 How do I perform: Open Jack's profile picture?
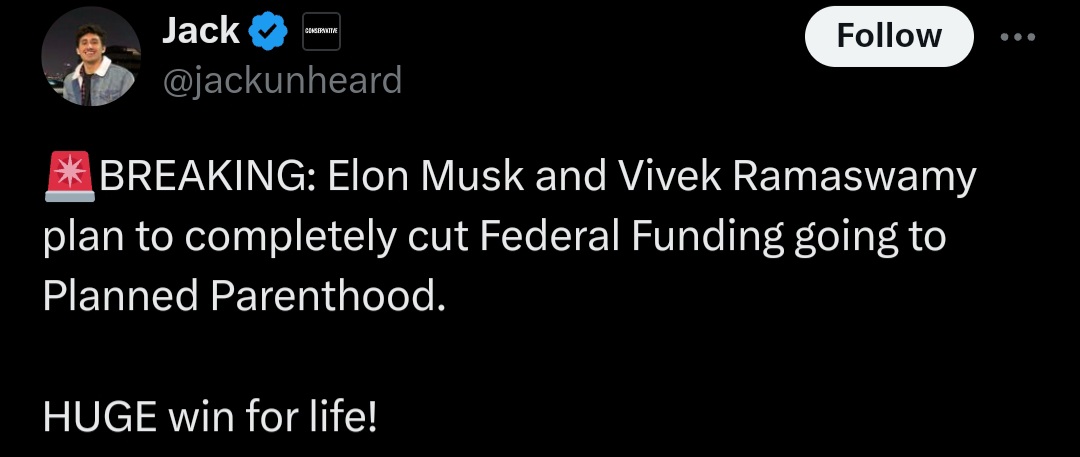[x=90, y=62]
